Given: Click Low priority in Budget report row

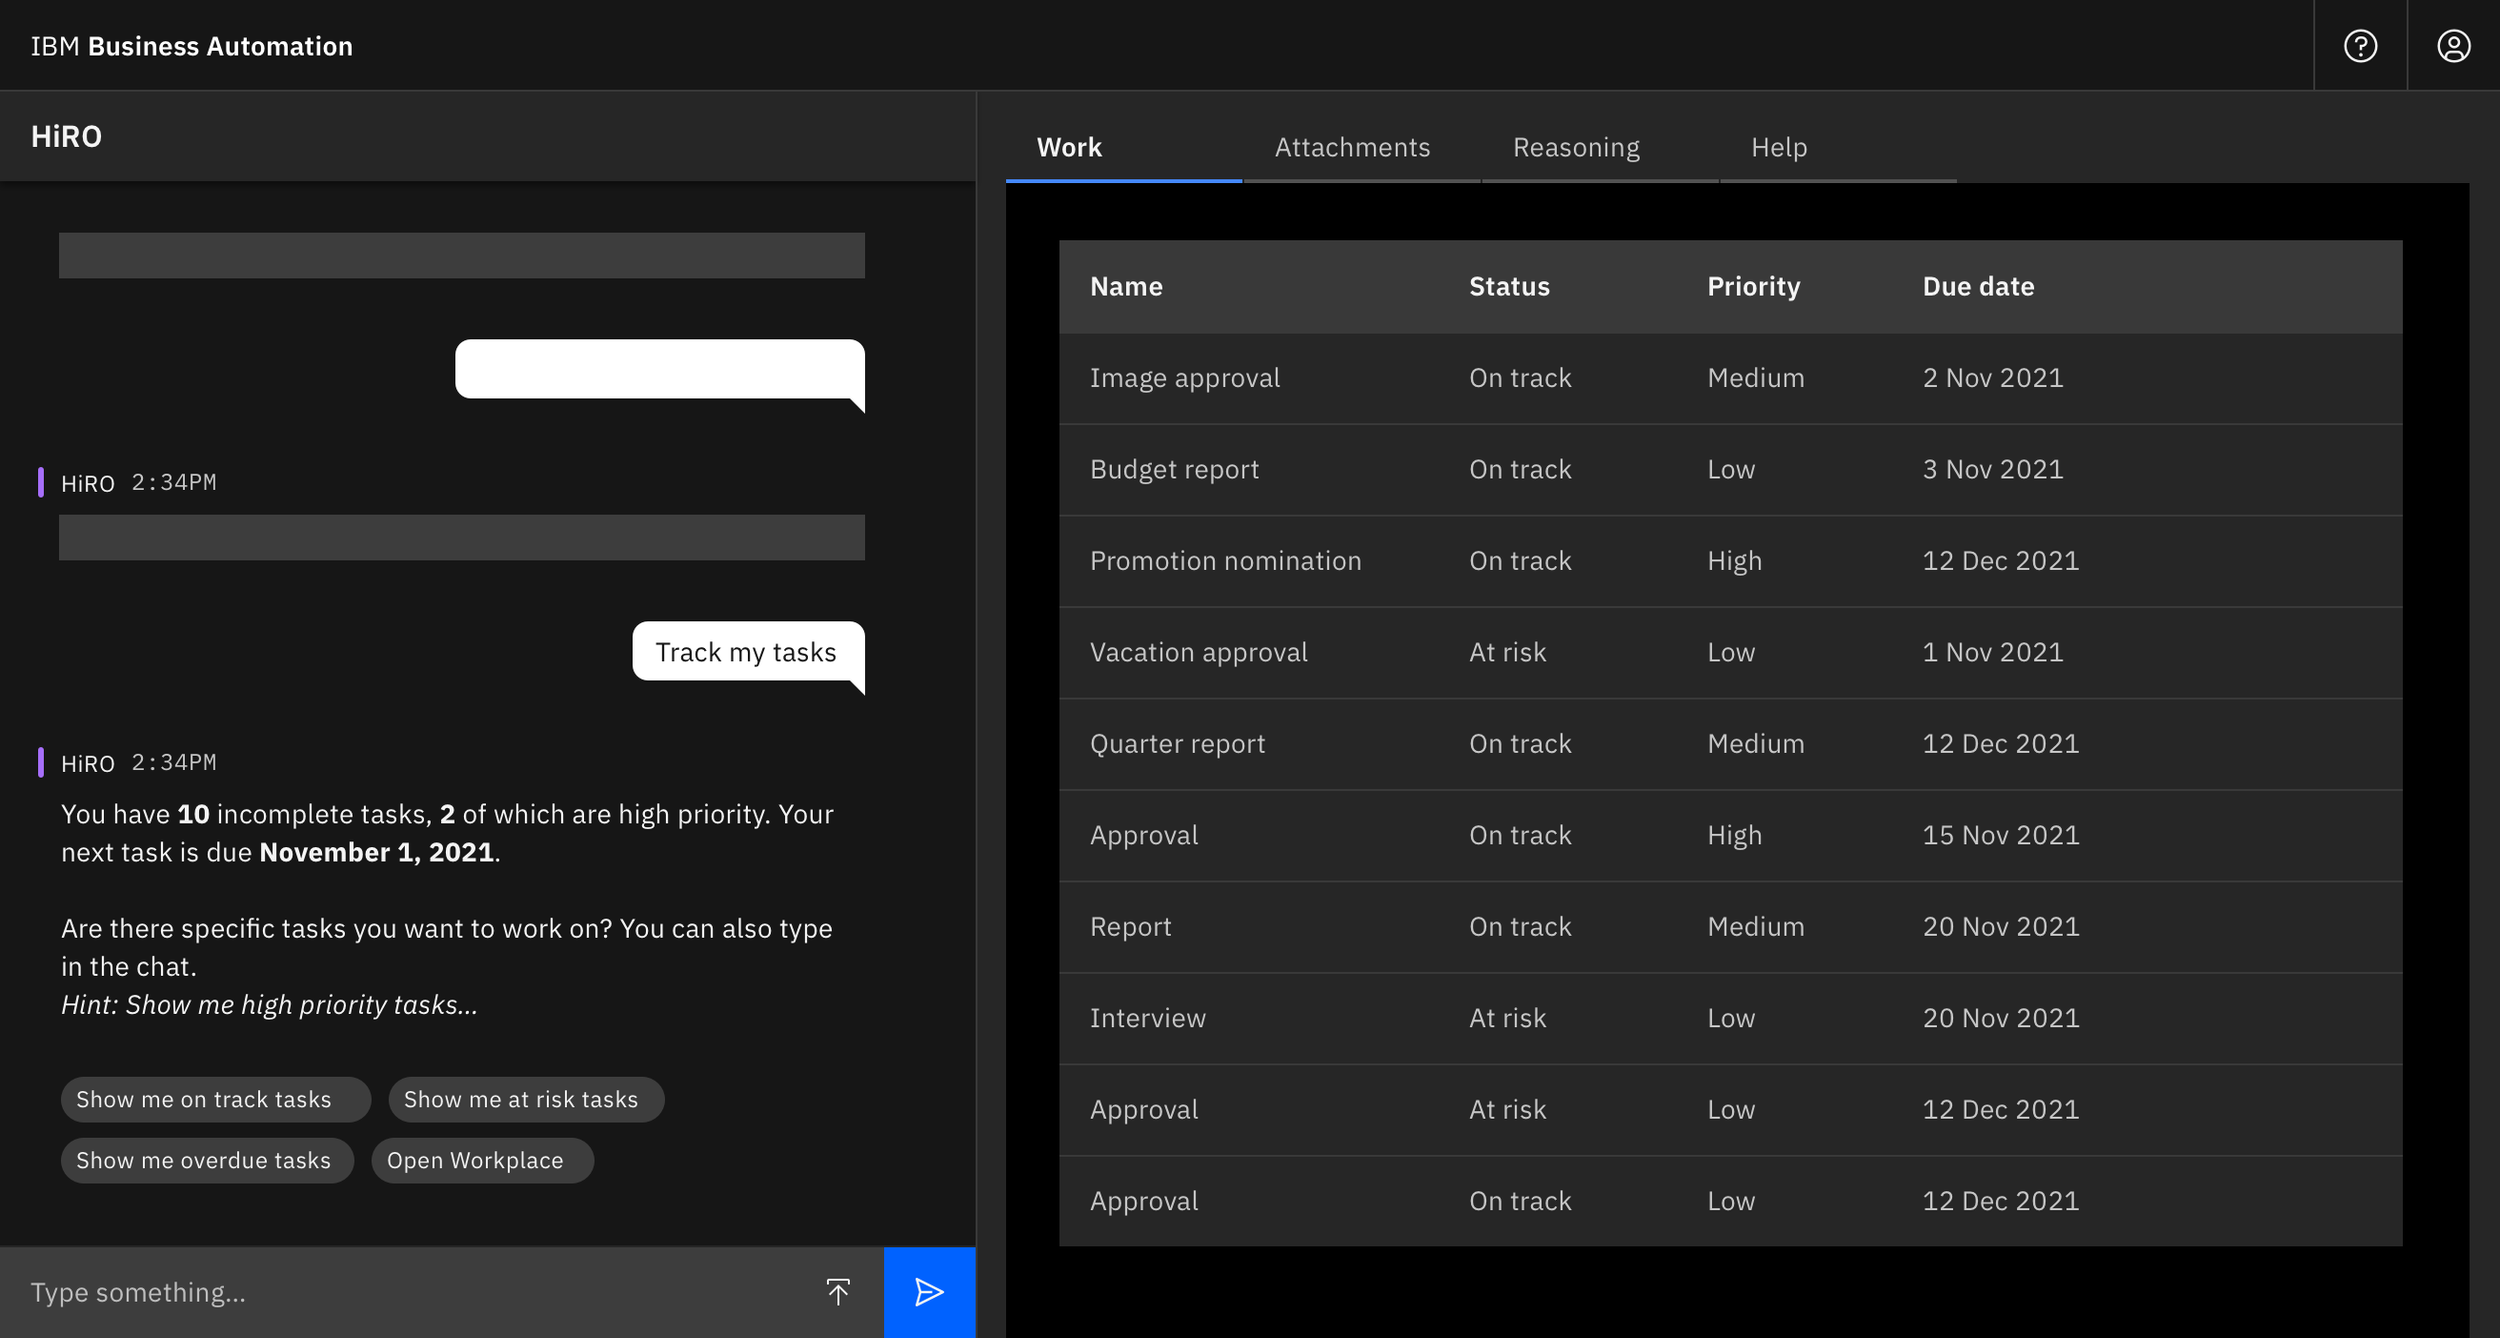Looking at the screenshot, I should (1730, 469).
